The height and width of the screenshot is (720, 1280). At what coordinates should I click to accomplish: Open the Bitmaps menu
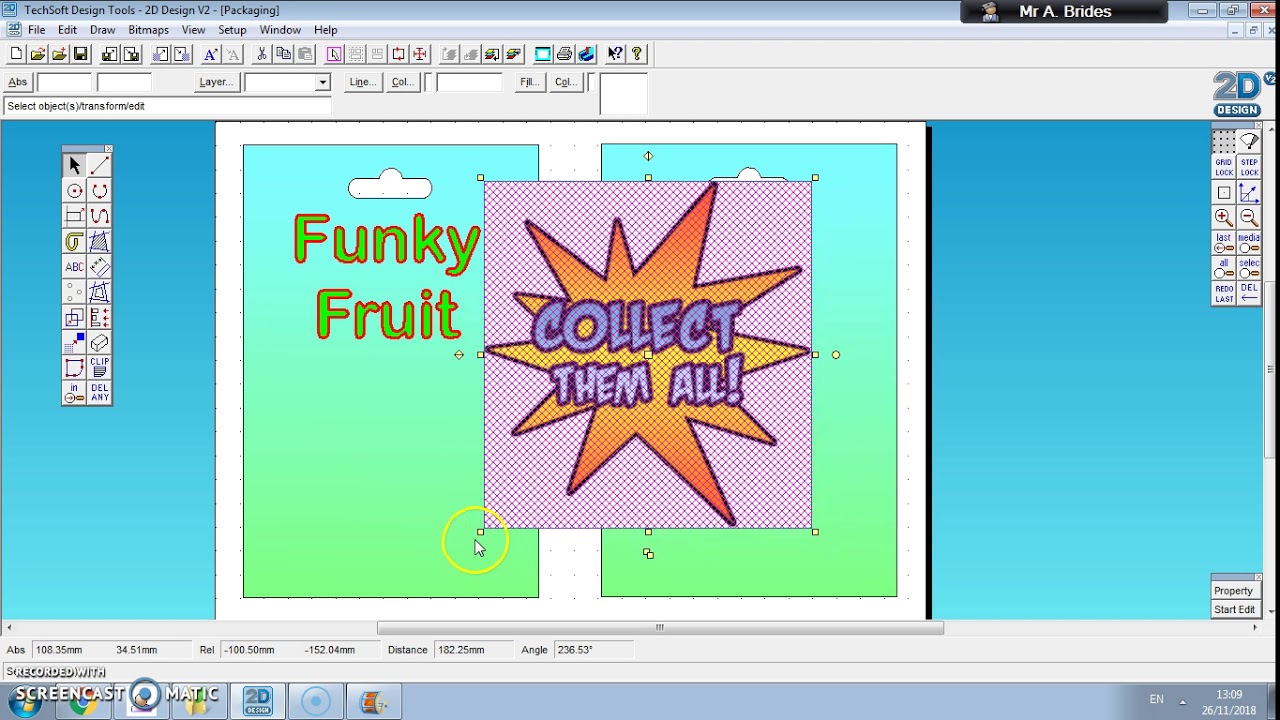(148, 30)
